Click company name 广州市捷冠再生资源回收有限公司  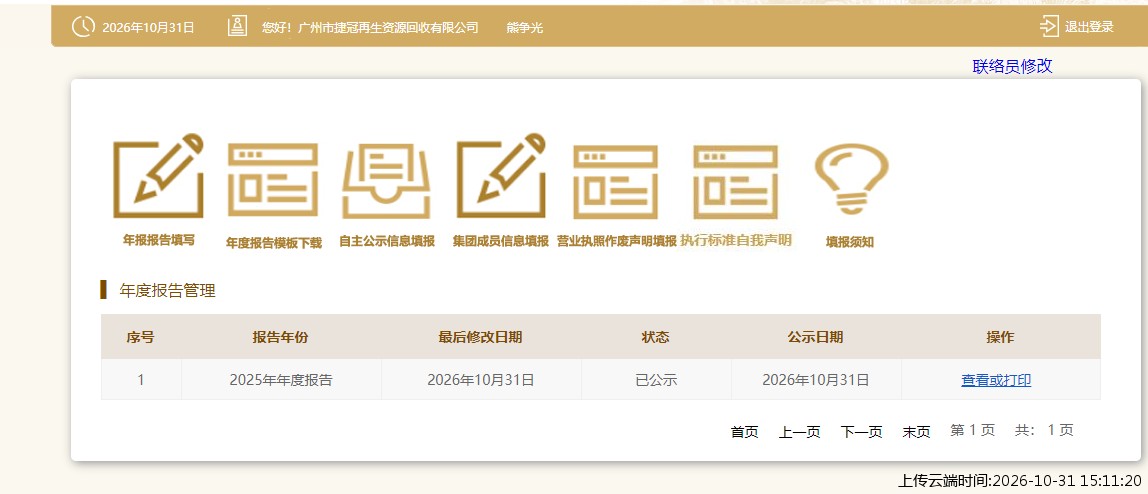pos(388,28)
